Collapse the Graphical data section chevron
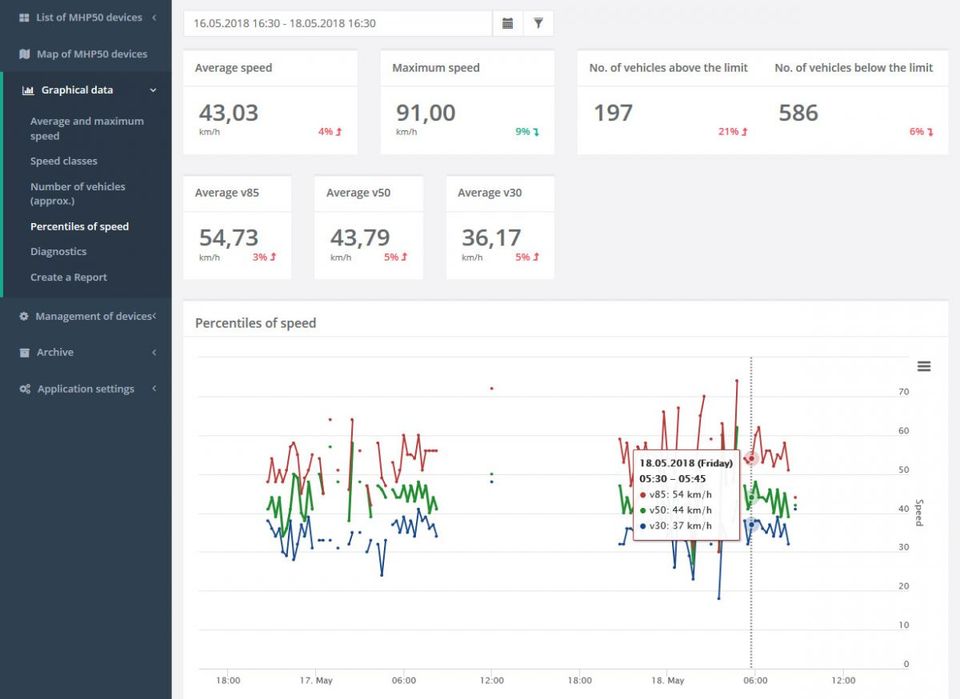Screen dimensions: 960x699 pyautogui.click(x=153, y=91)
